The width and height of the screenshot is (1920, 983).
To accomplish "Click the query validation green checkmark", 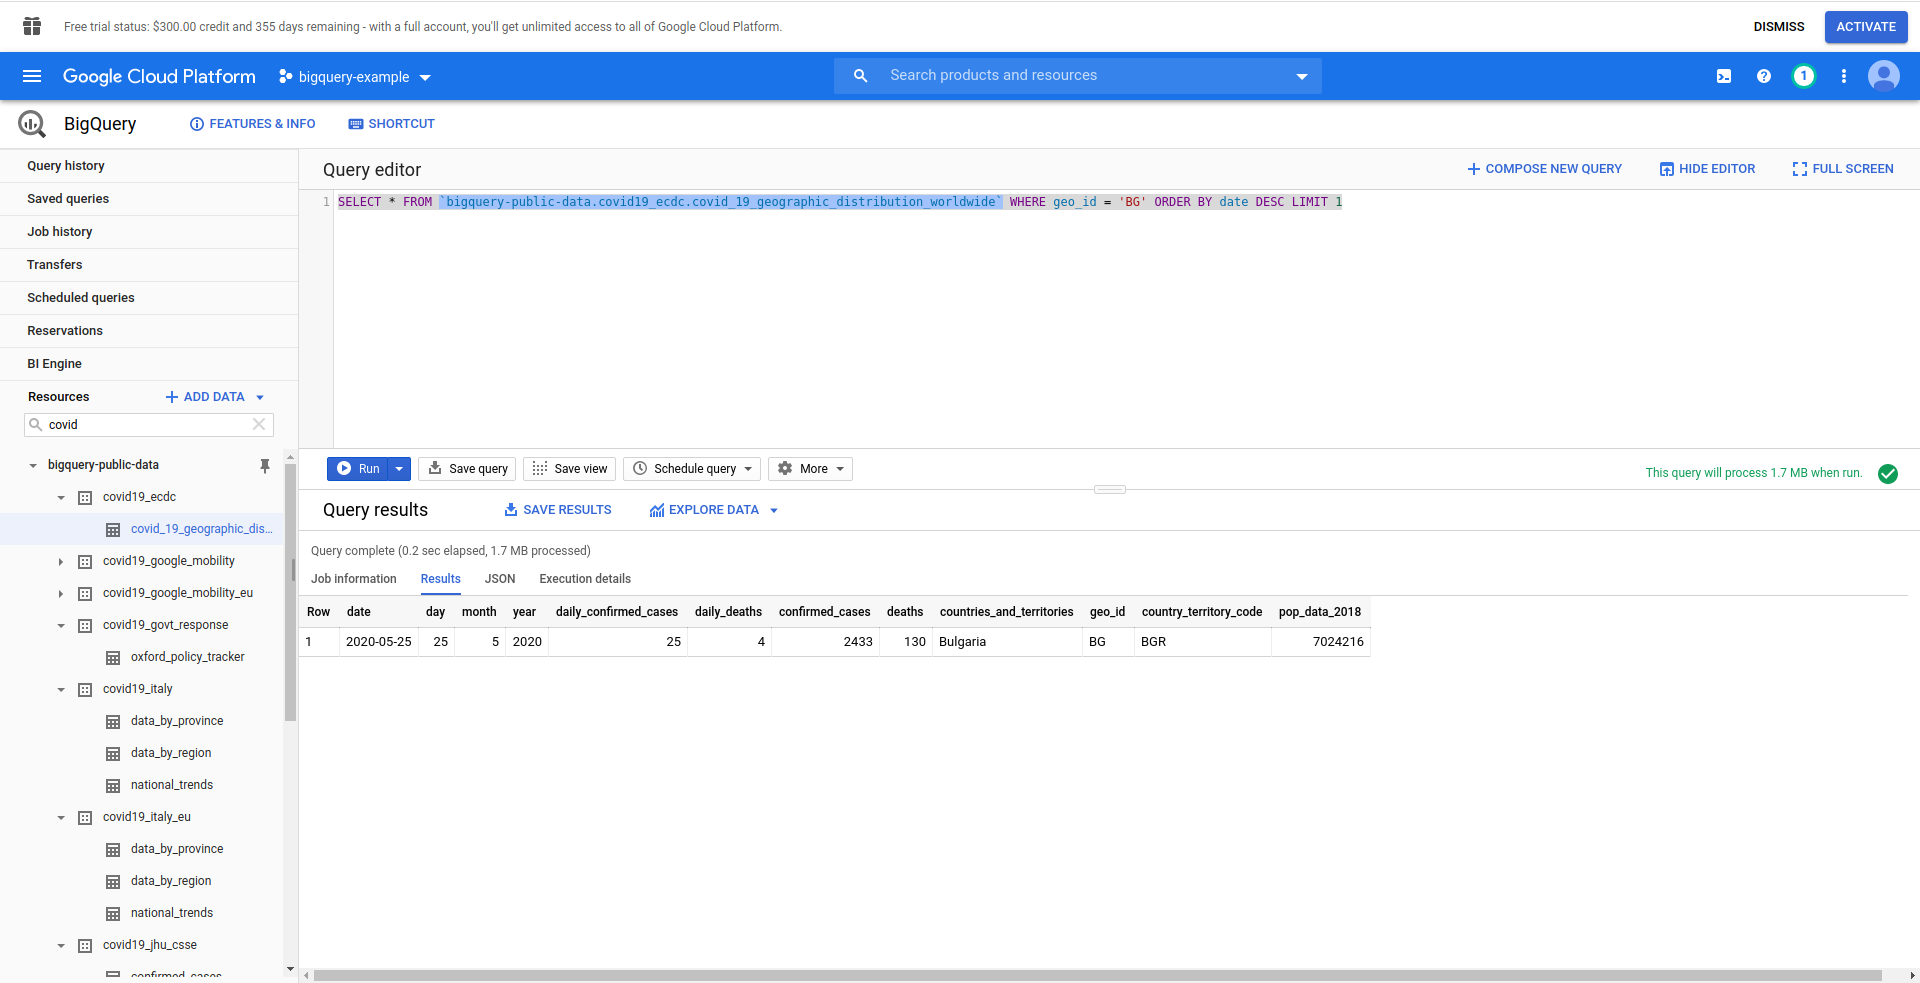I will coord(1888,473).
